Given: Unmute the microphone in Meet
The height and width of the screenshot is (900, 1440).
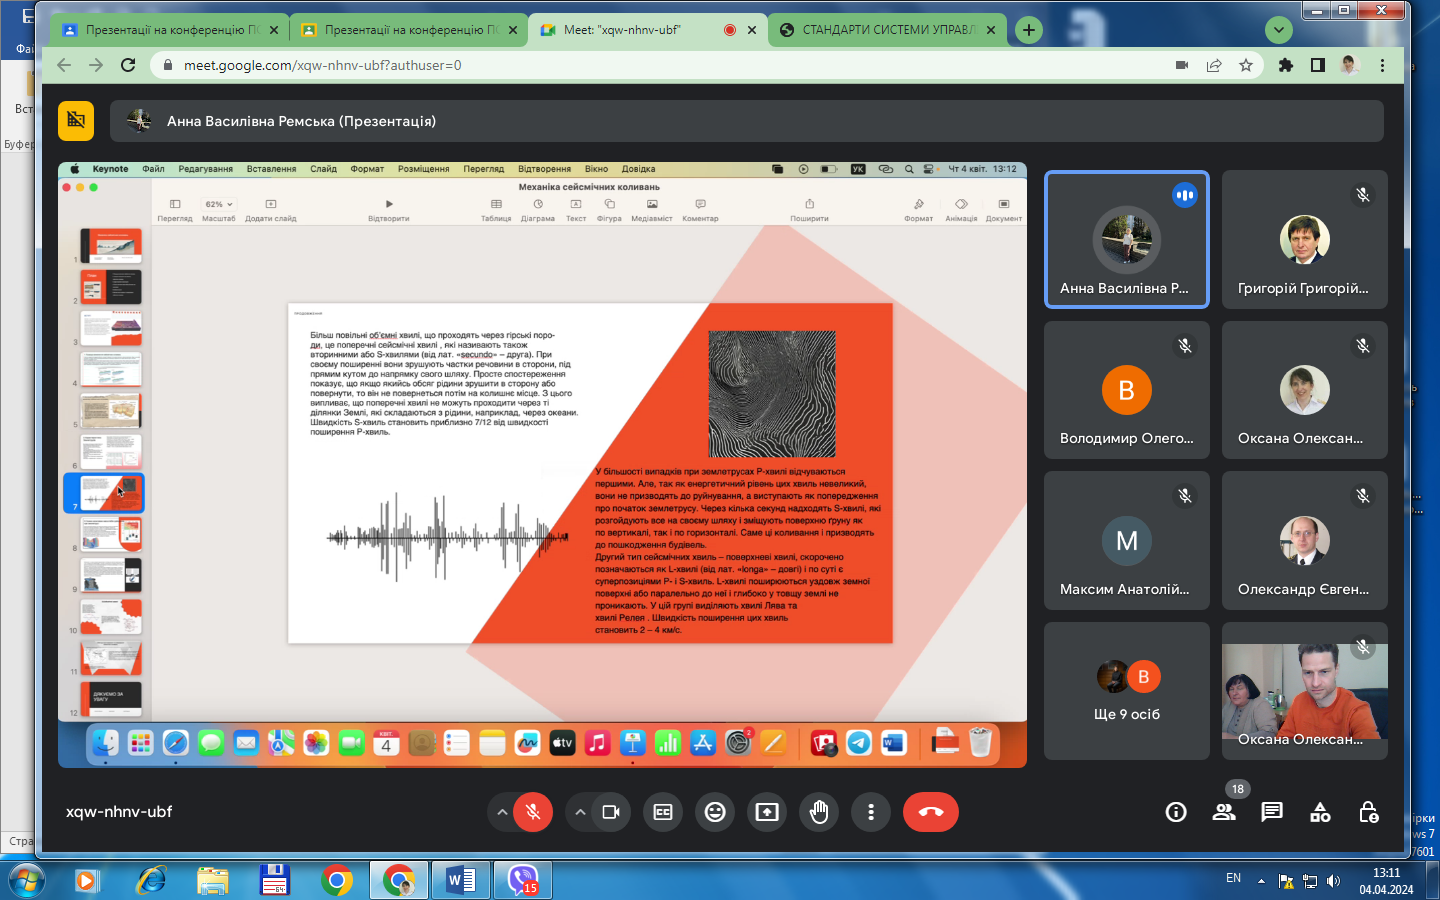Looking at the screenshot, I should 533,812.
